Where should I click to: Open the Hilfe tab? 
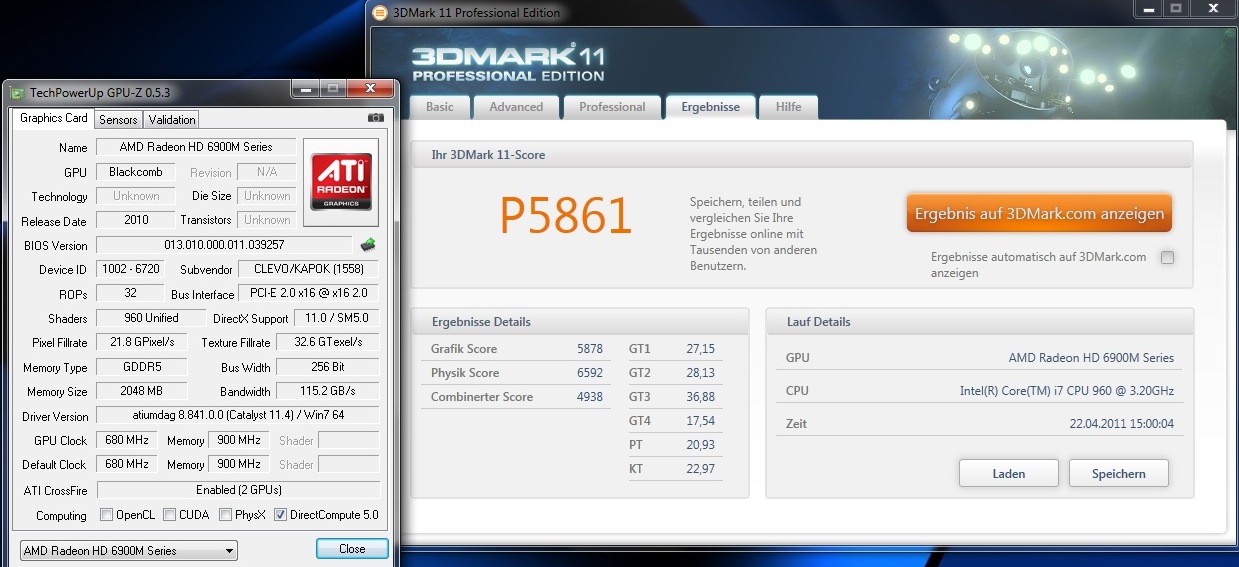point(789,107)
